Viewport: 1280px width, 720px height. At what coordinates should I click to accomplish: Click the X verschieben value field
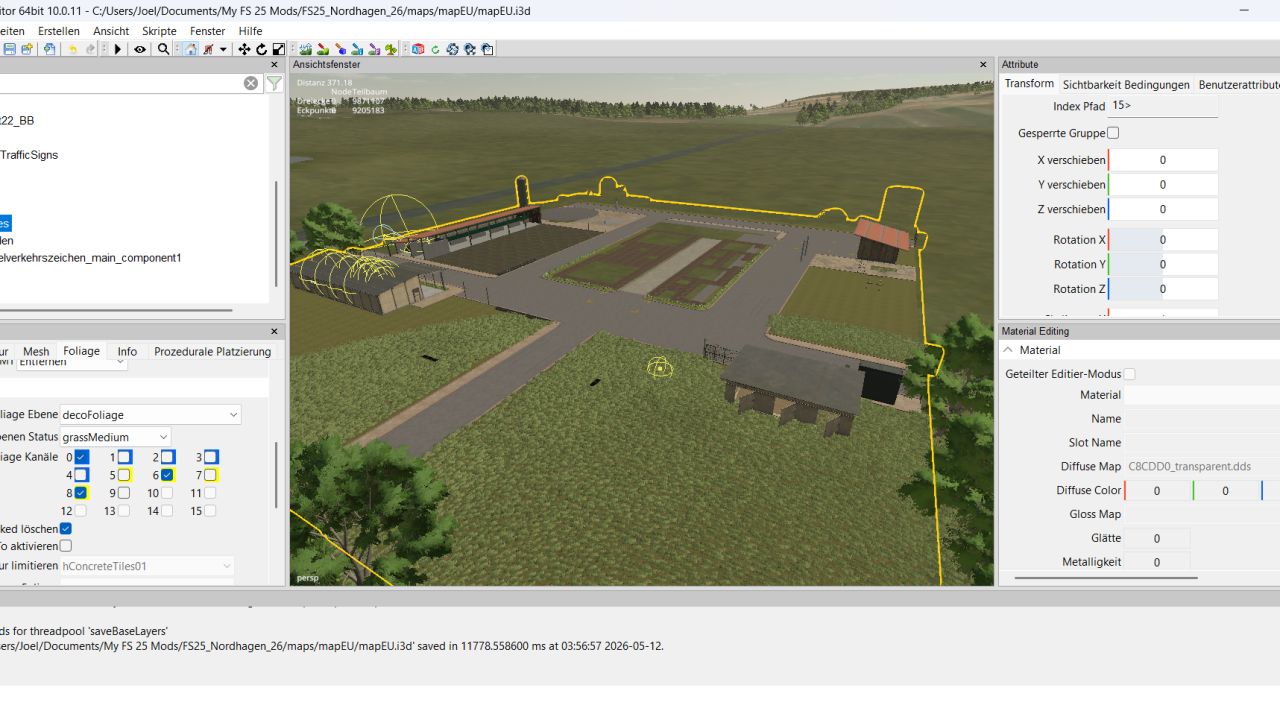point(1163,160)
